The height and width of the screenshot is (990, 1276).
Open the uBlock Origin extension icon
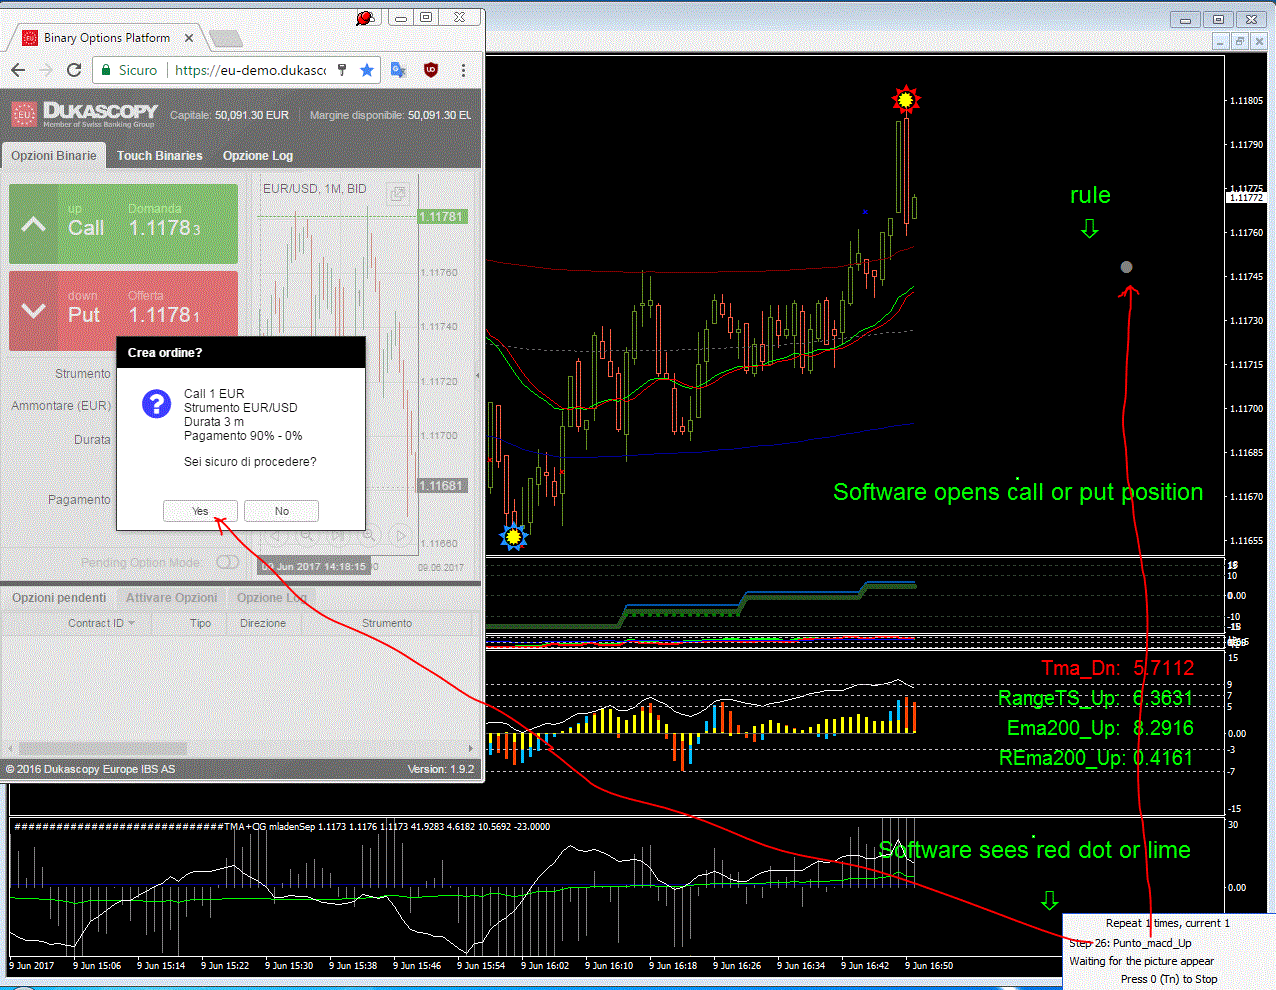[430, 70]
